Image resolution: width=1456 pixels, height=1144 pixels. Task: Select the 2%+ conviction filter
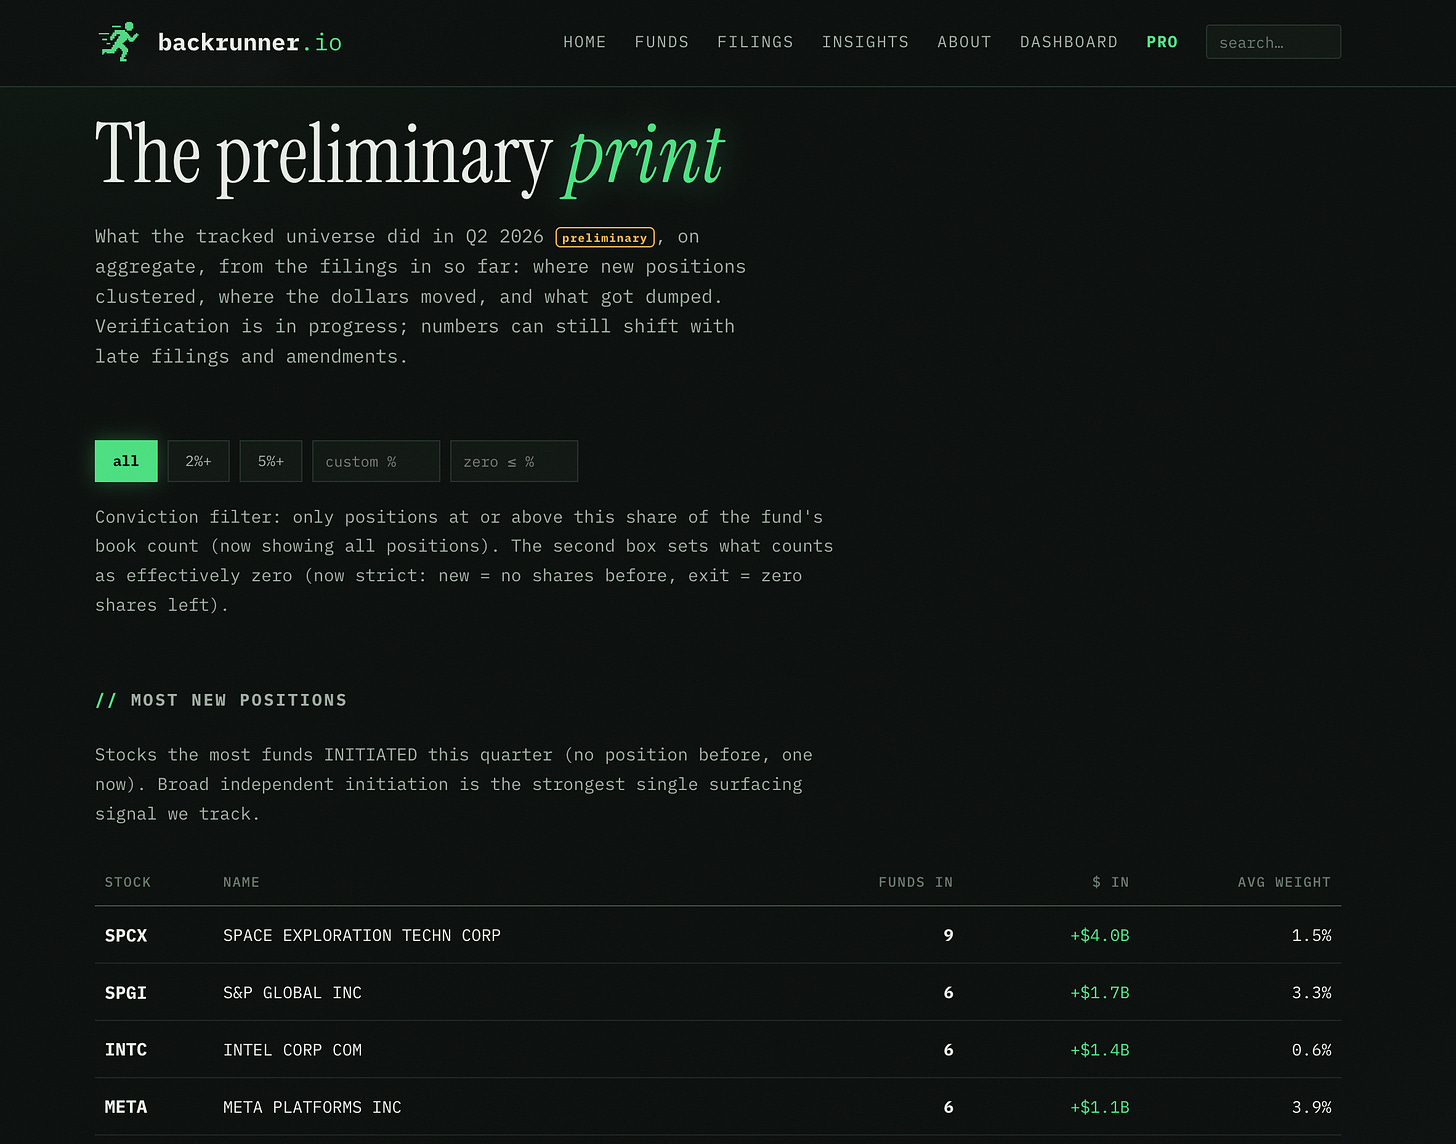[198, 461]
